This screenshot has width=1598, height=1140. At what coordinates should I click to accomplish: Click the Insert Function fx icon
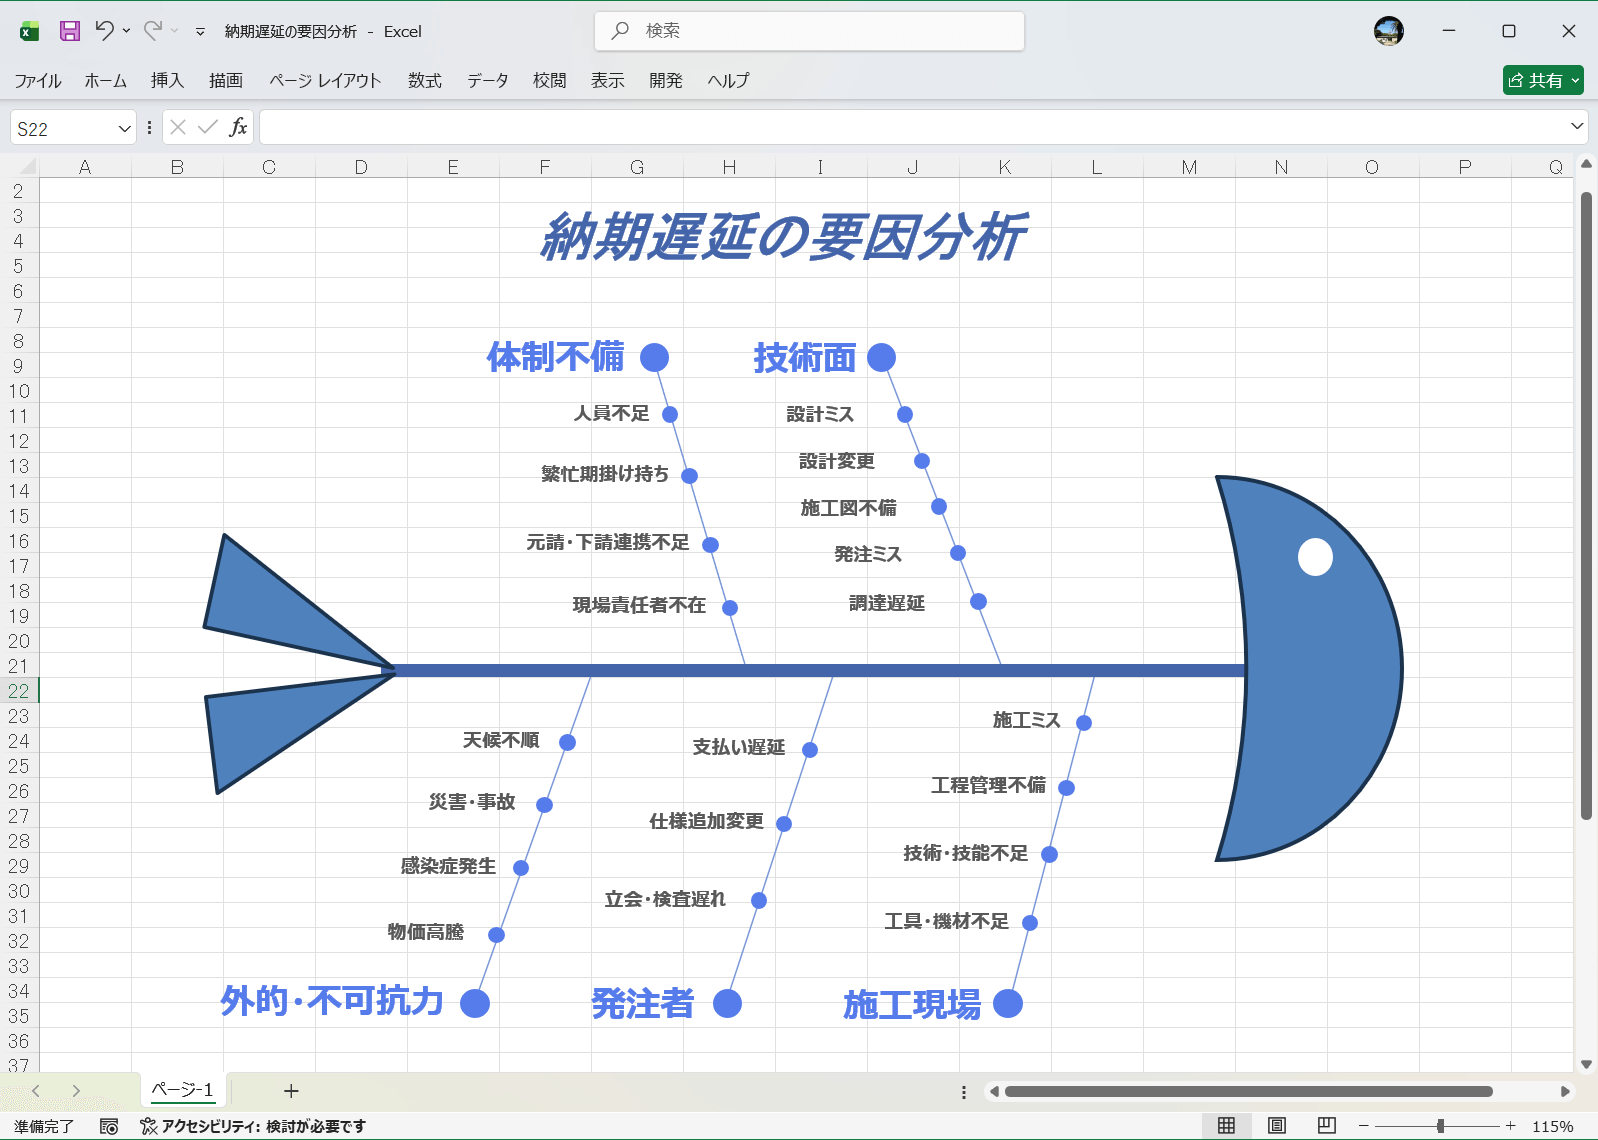(x=238, y=127)
